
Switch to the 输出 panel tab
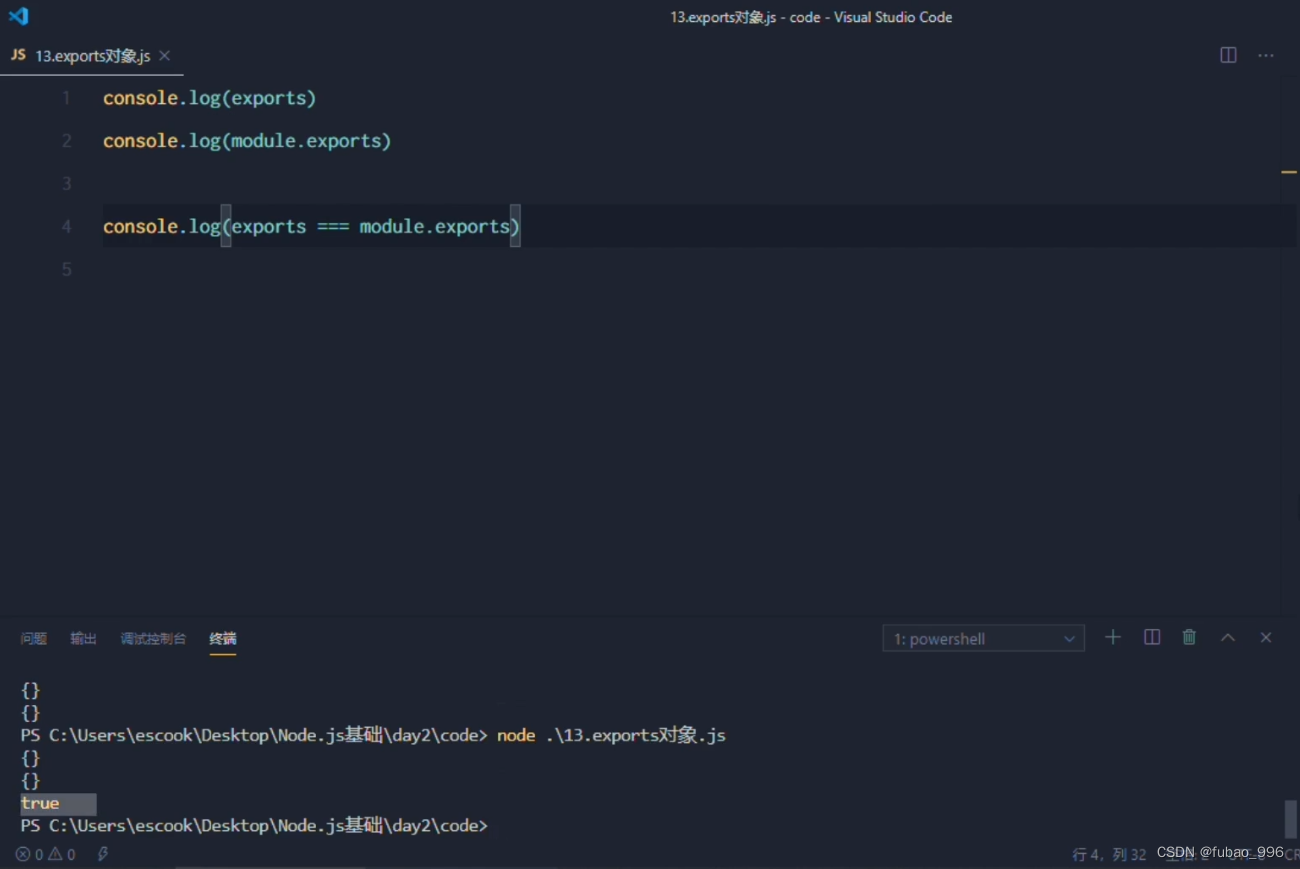(x=83, y=638)
